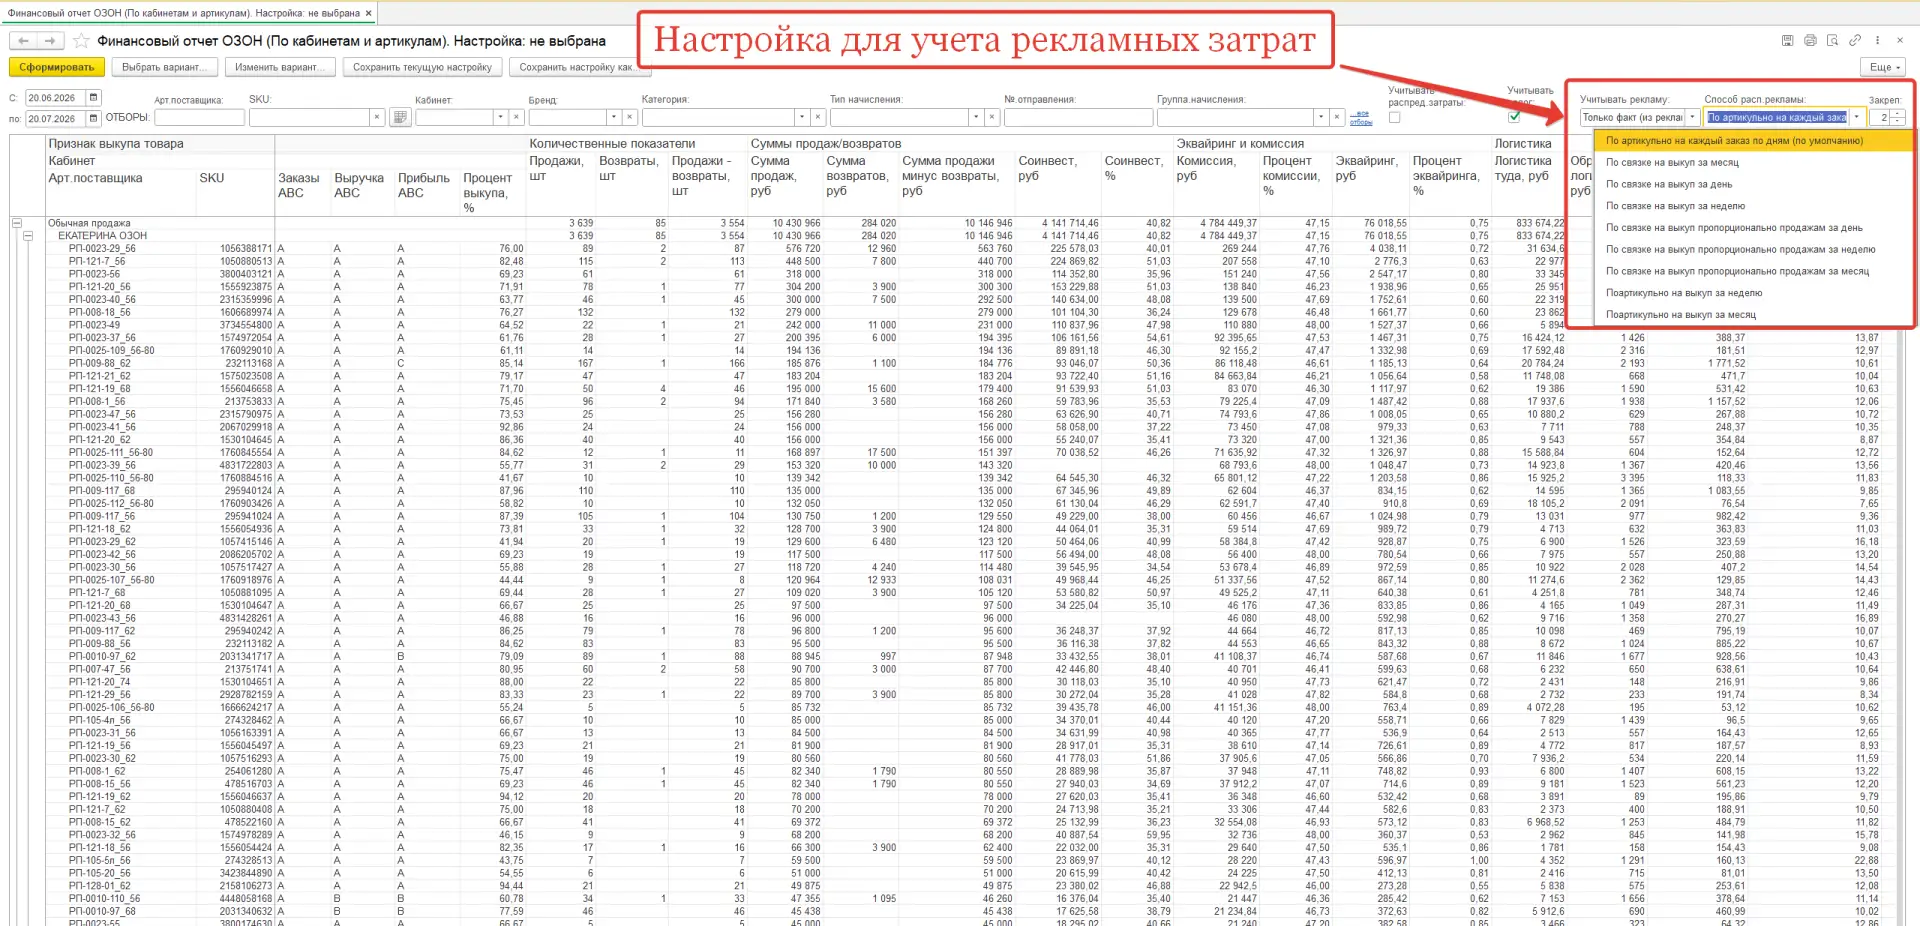Open the Еще menu
This screenshot has height=926, width=1920.
point(1885,67)
